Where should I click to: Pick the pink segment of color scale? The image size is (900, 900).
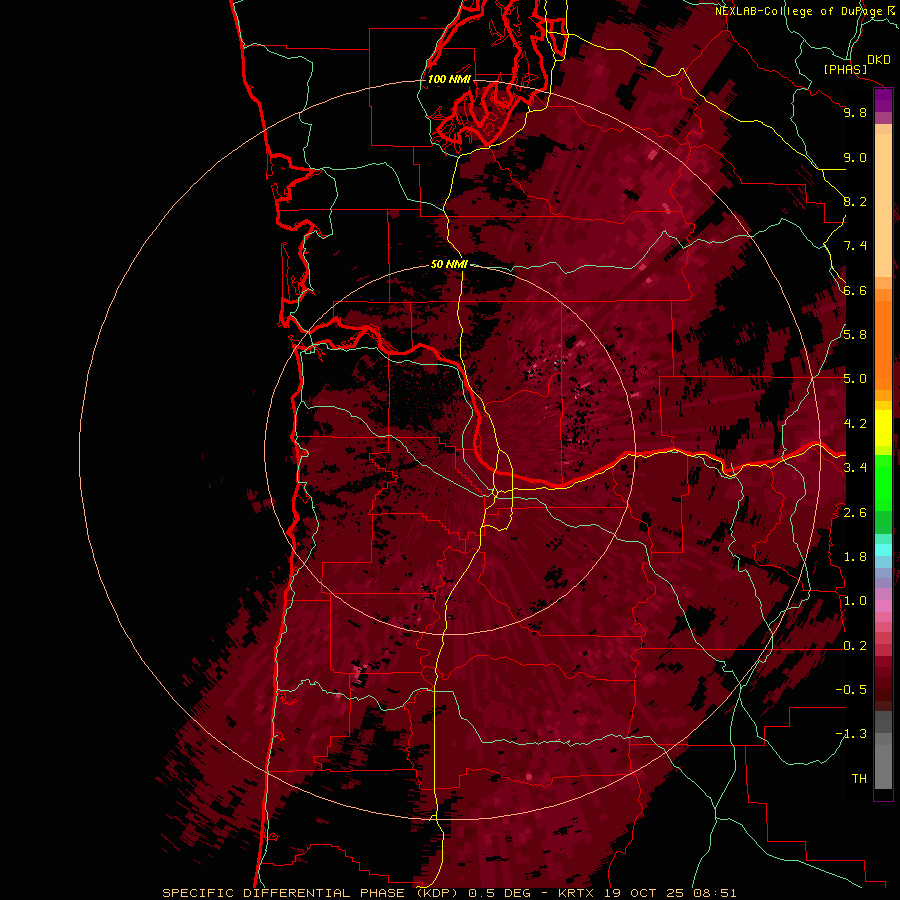tap(883, 606)
